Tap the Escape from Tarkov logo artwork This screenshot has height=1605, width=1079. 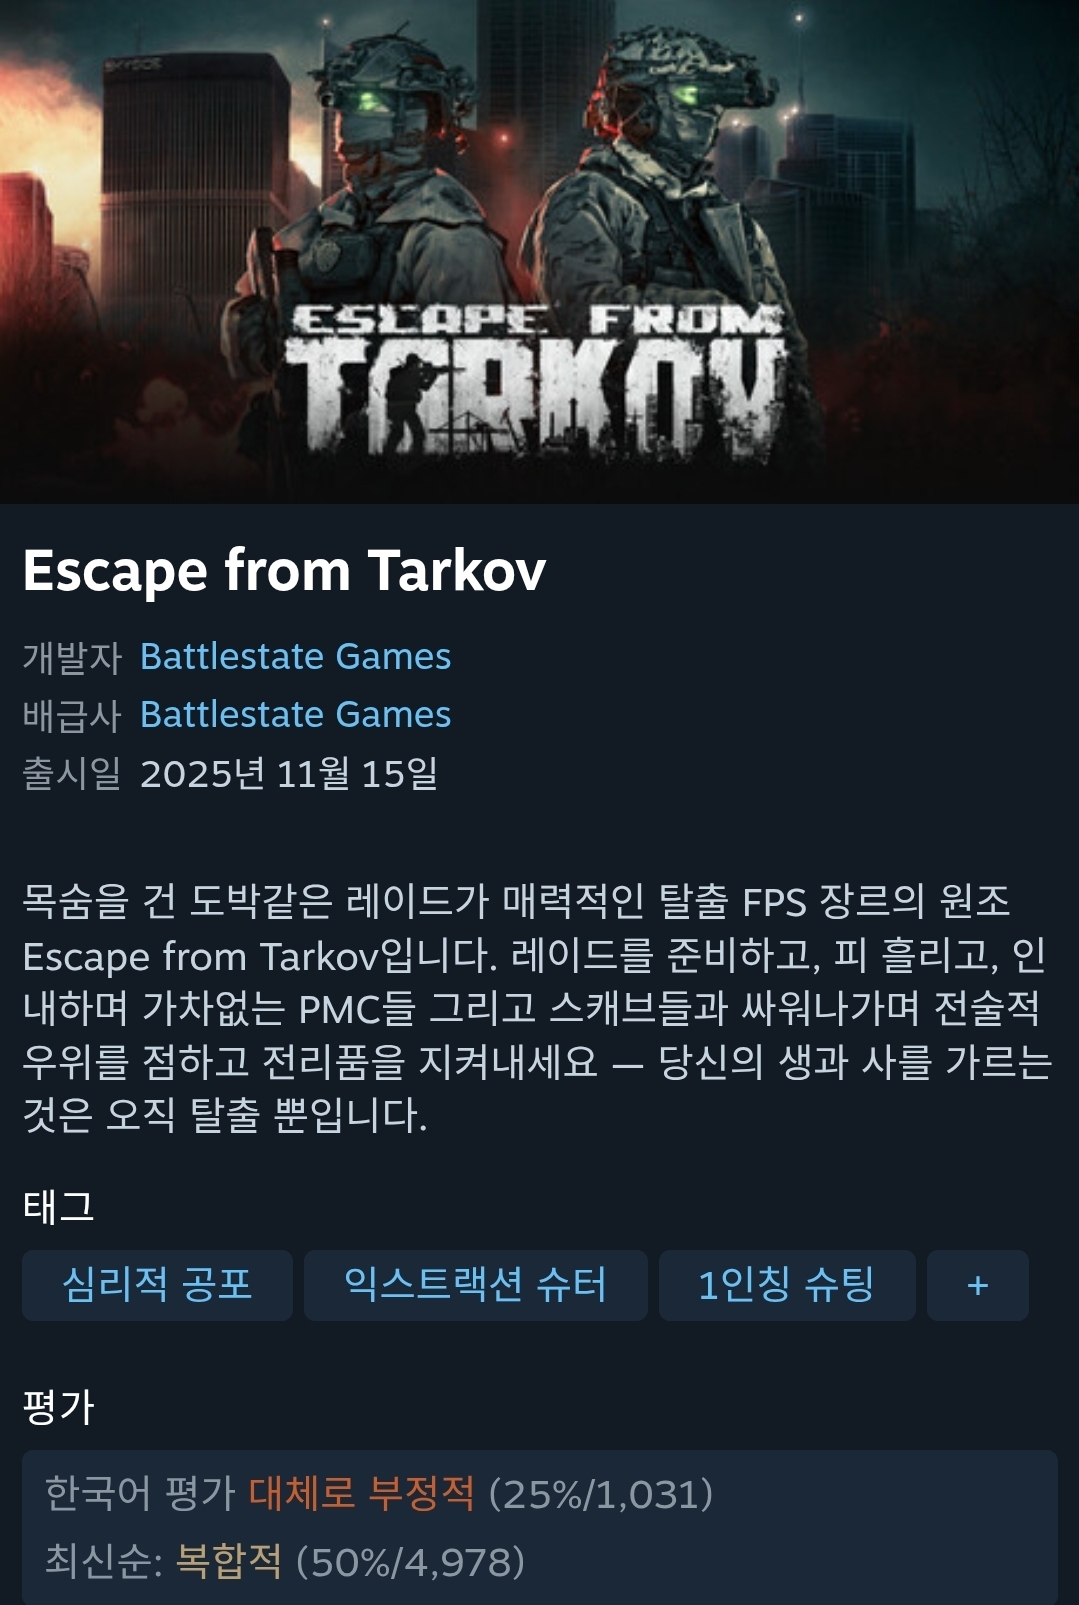point(535,380)
